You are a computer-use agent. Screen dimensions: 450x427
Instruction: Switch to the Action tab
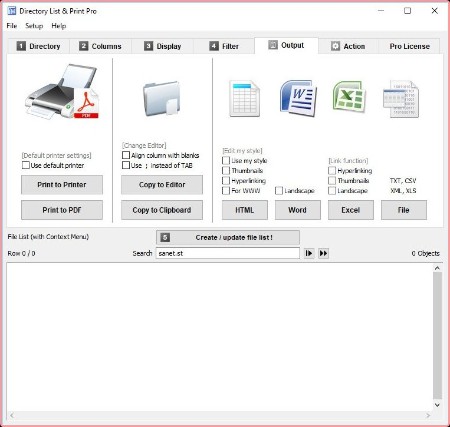(x=348, y=46)
